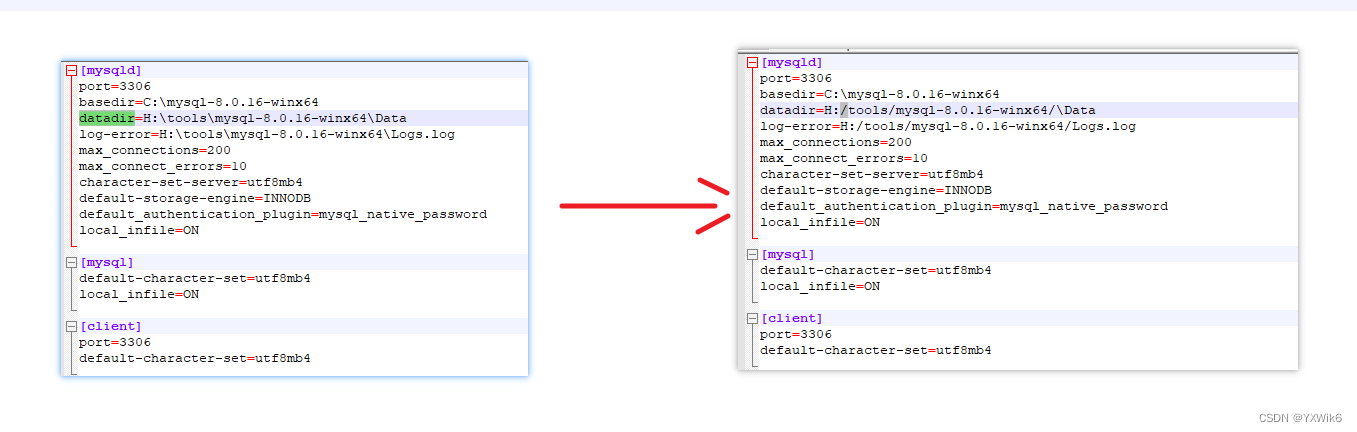This screenshot has height=432, width=1357.
Task: Click character-set-server=utf8mb4 in left editor
Action: (x=191, y=182)
